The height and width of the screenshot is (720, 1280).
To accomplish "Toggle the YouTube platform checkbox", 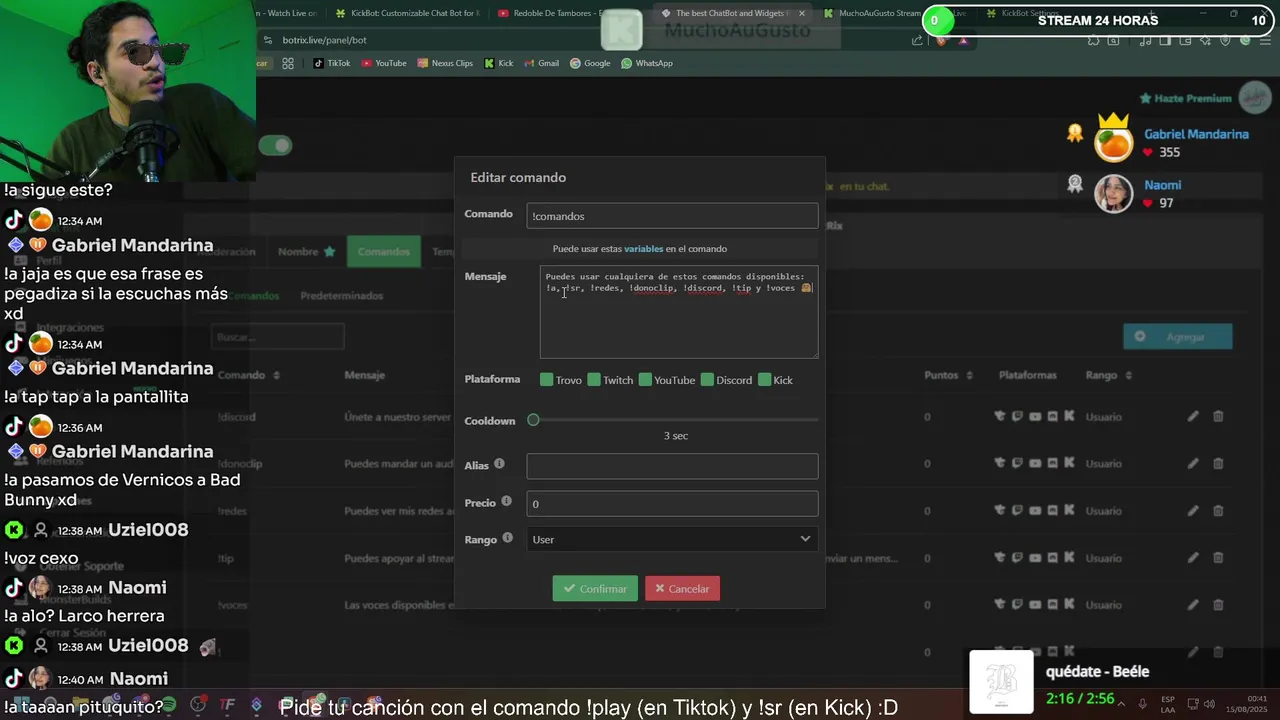I will 645,380.
